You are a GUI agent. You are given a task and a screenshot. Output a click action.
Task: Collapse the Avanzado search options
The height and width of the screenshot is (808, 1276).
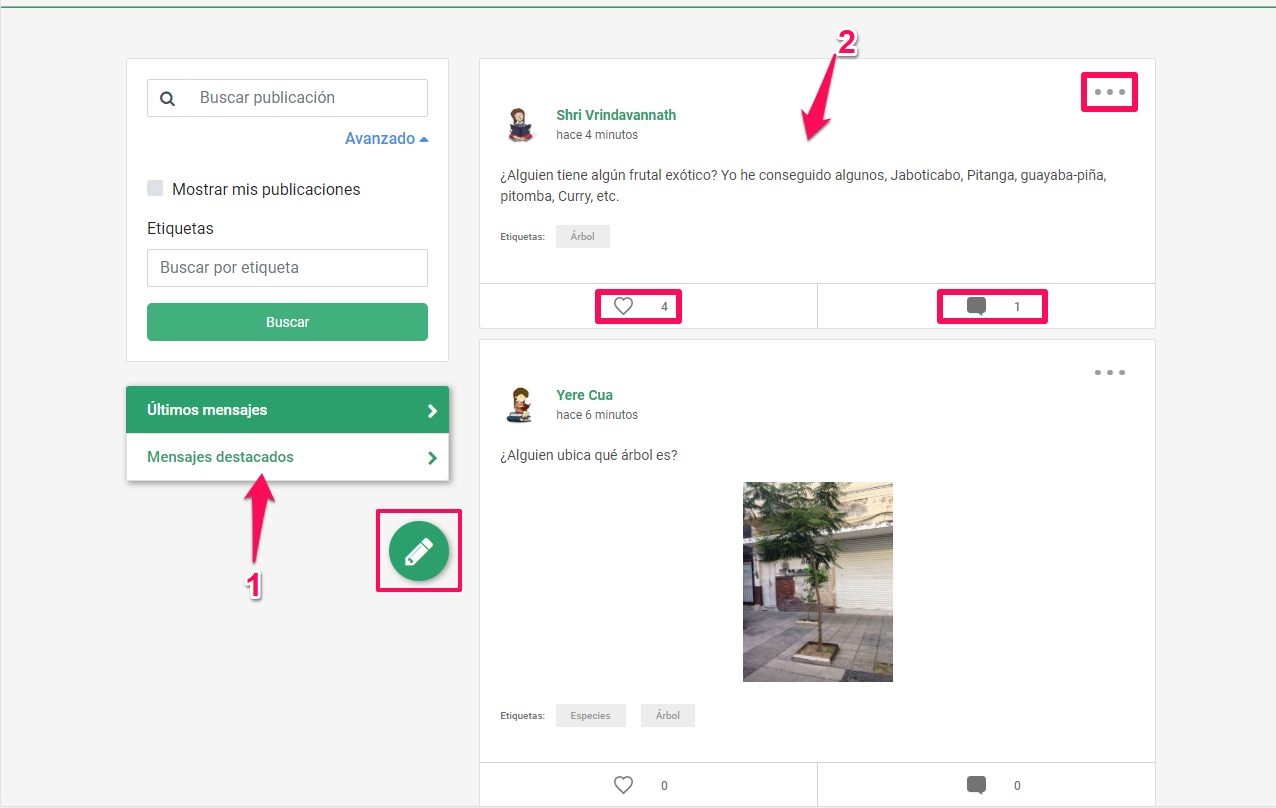coord(386,139)
